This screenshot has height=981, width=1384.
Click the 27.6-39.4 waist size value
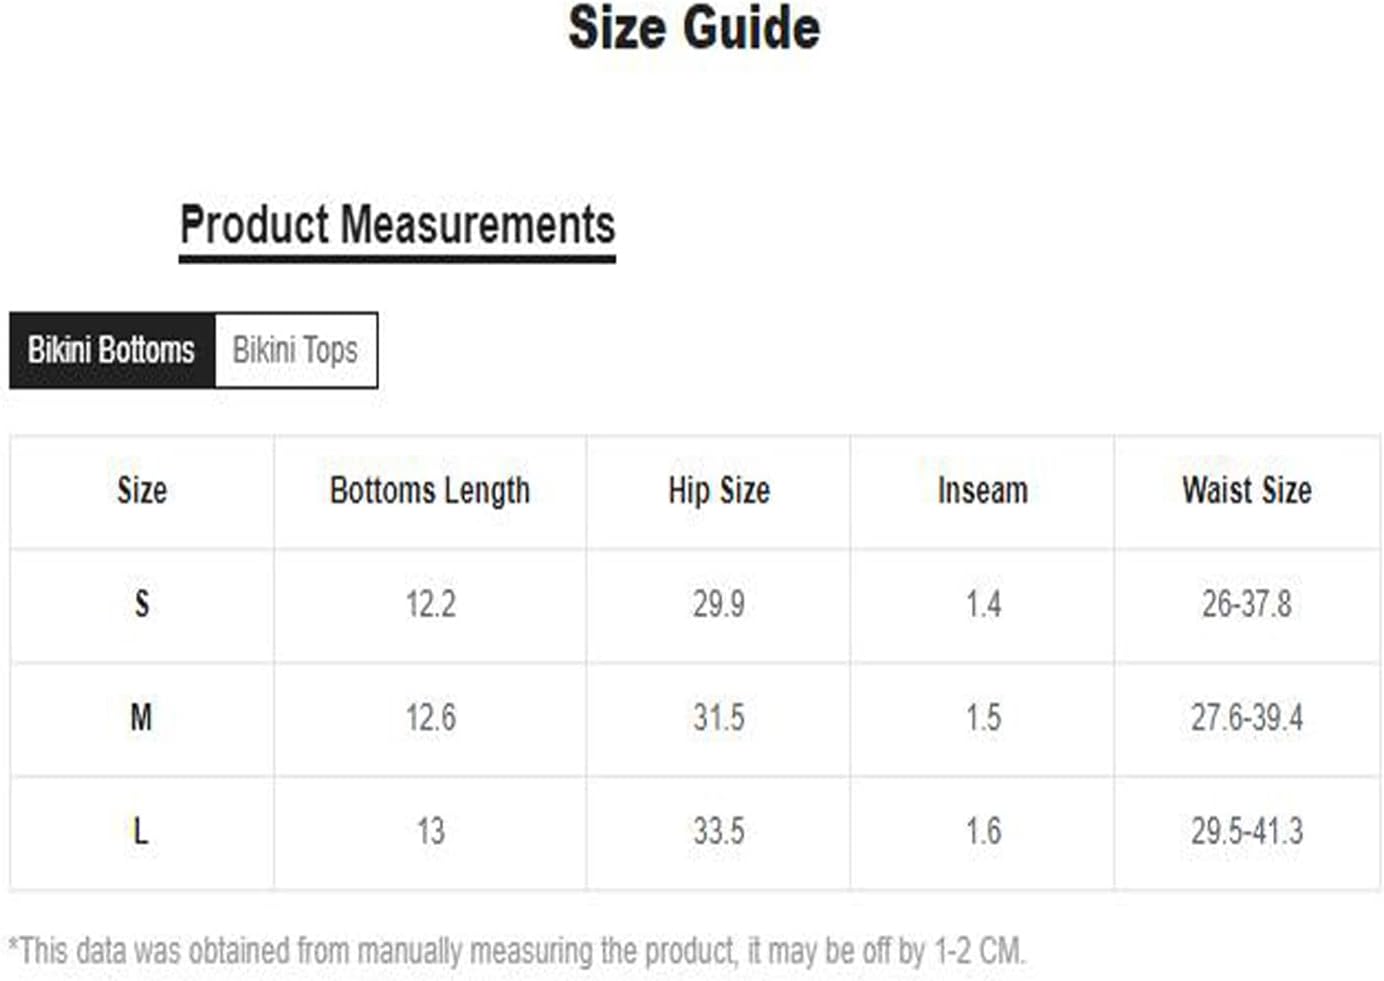pyautogui.click(x=1247, y=717)
